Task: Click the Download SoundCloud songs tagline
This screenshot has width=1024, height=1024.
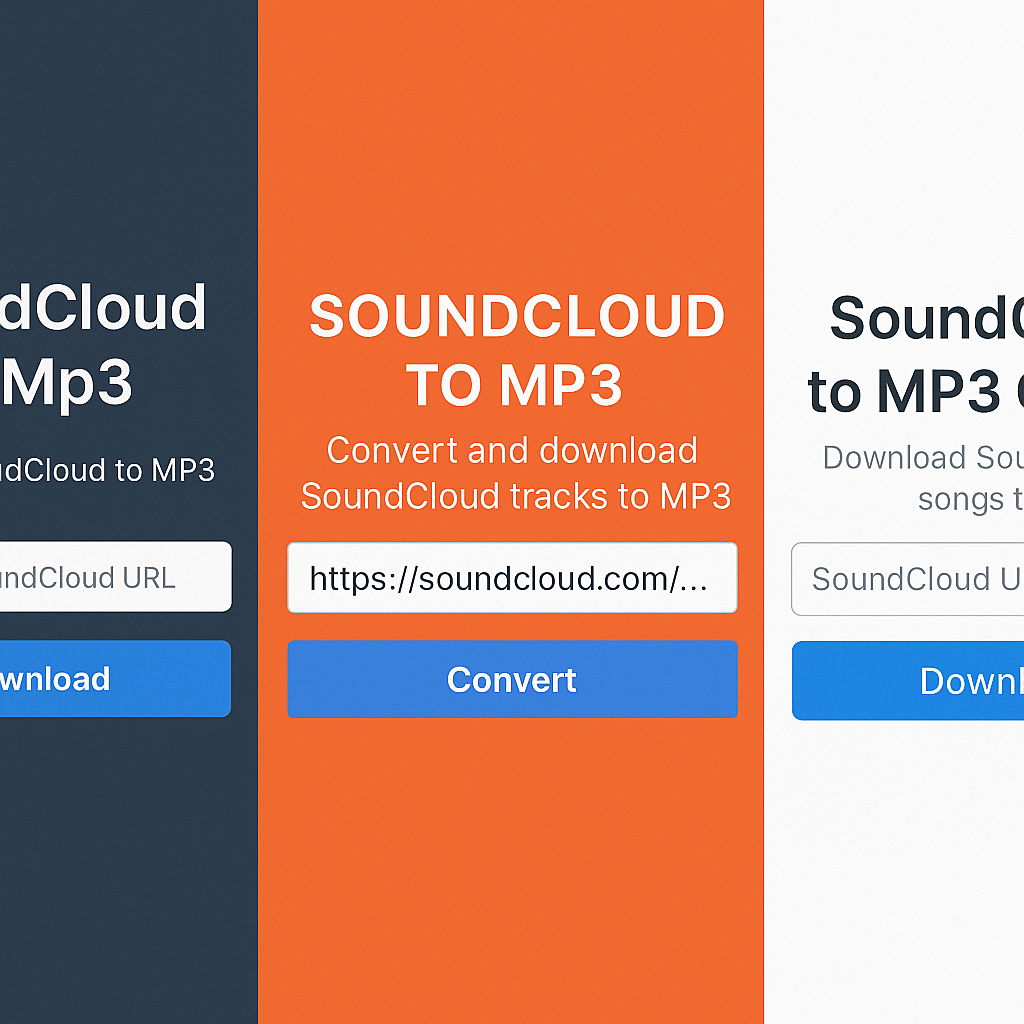Action: [920, 478]
